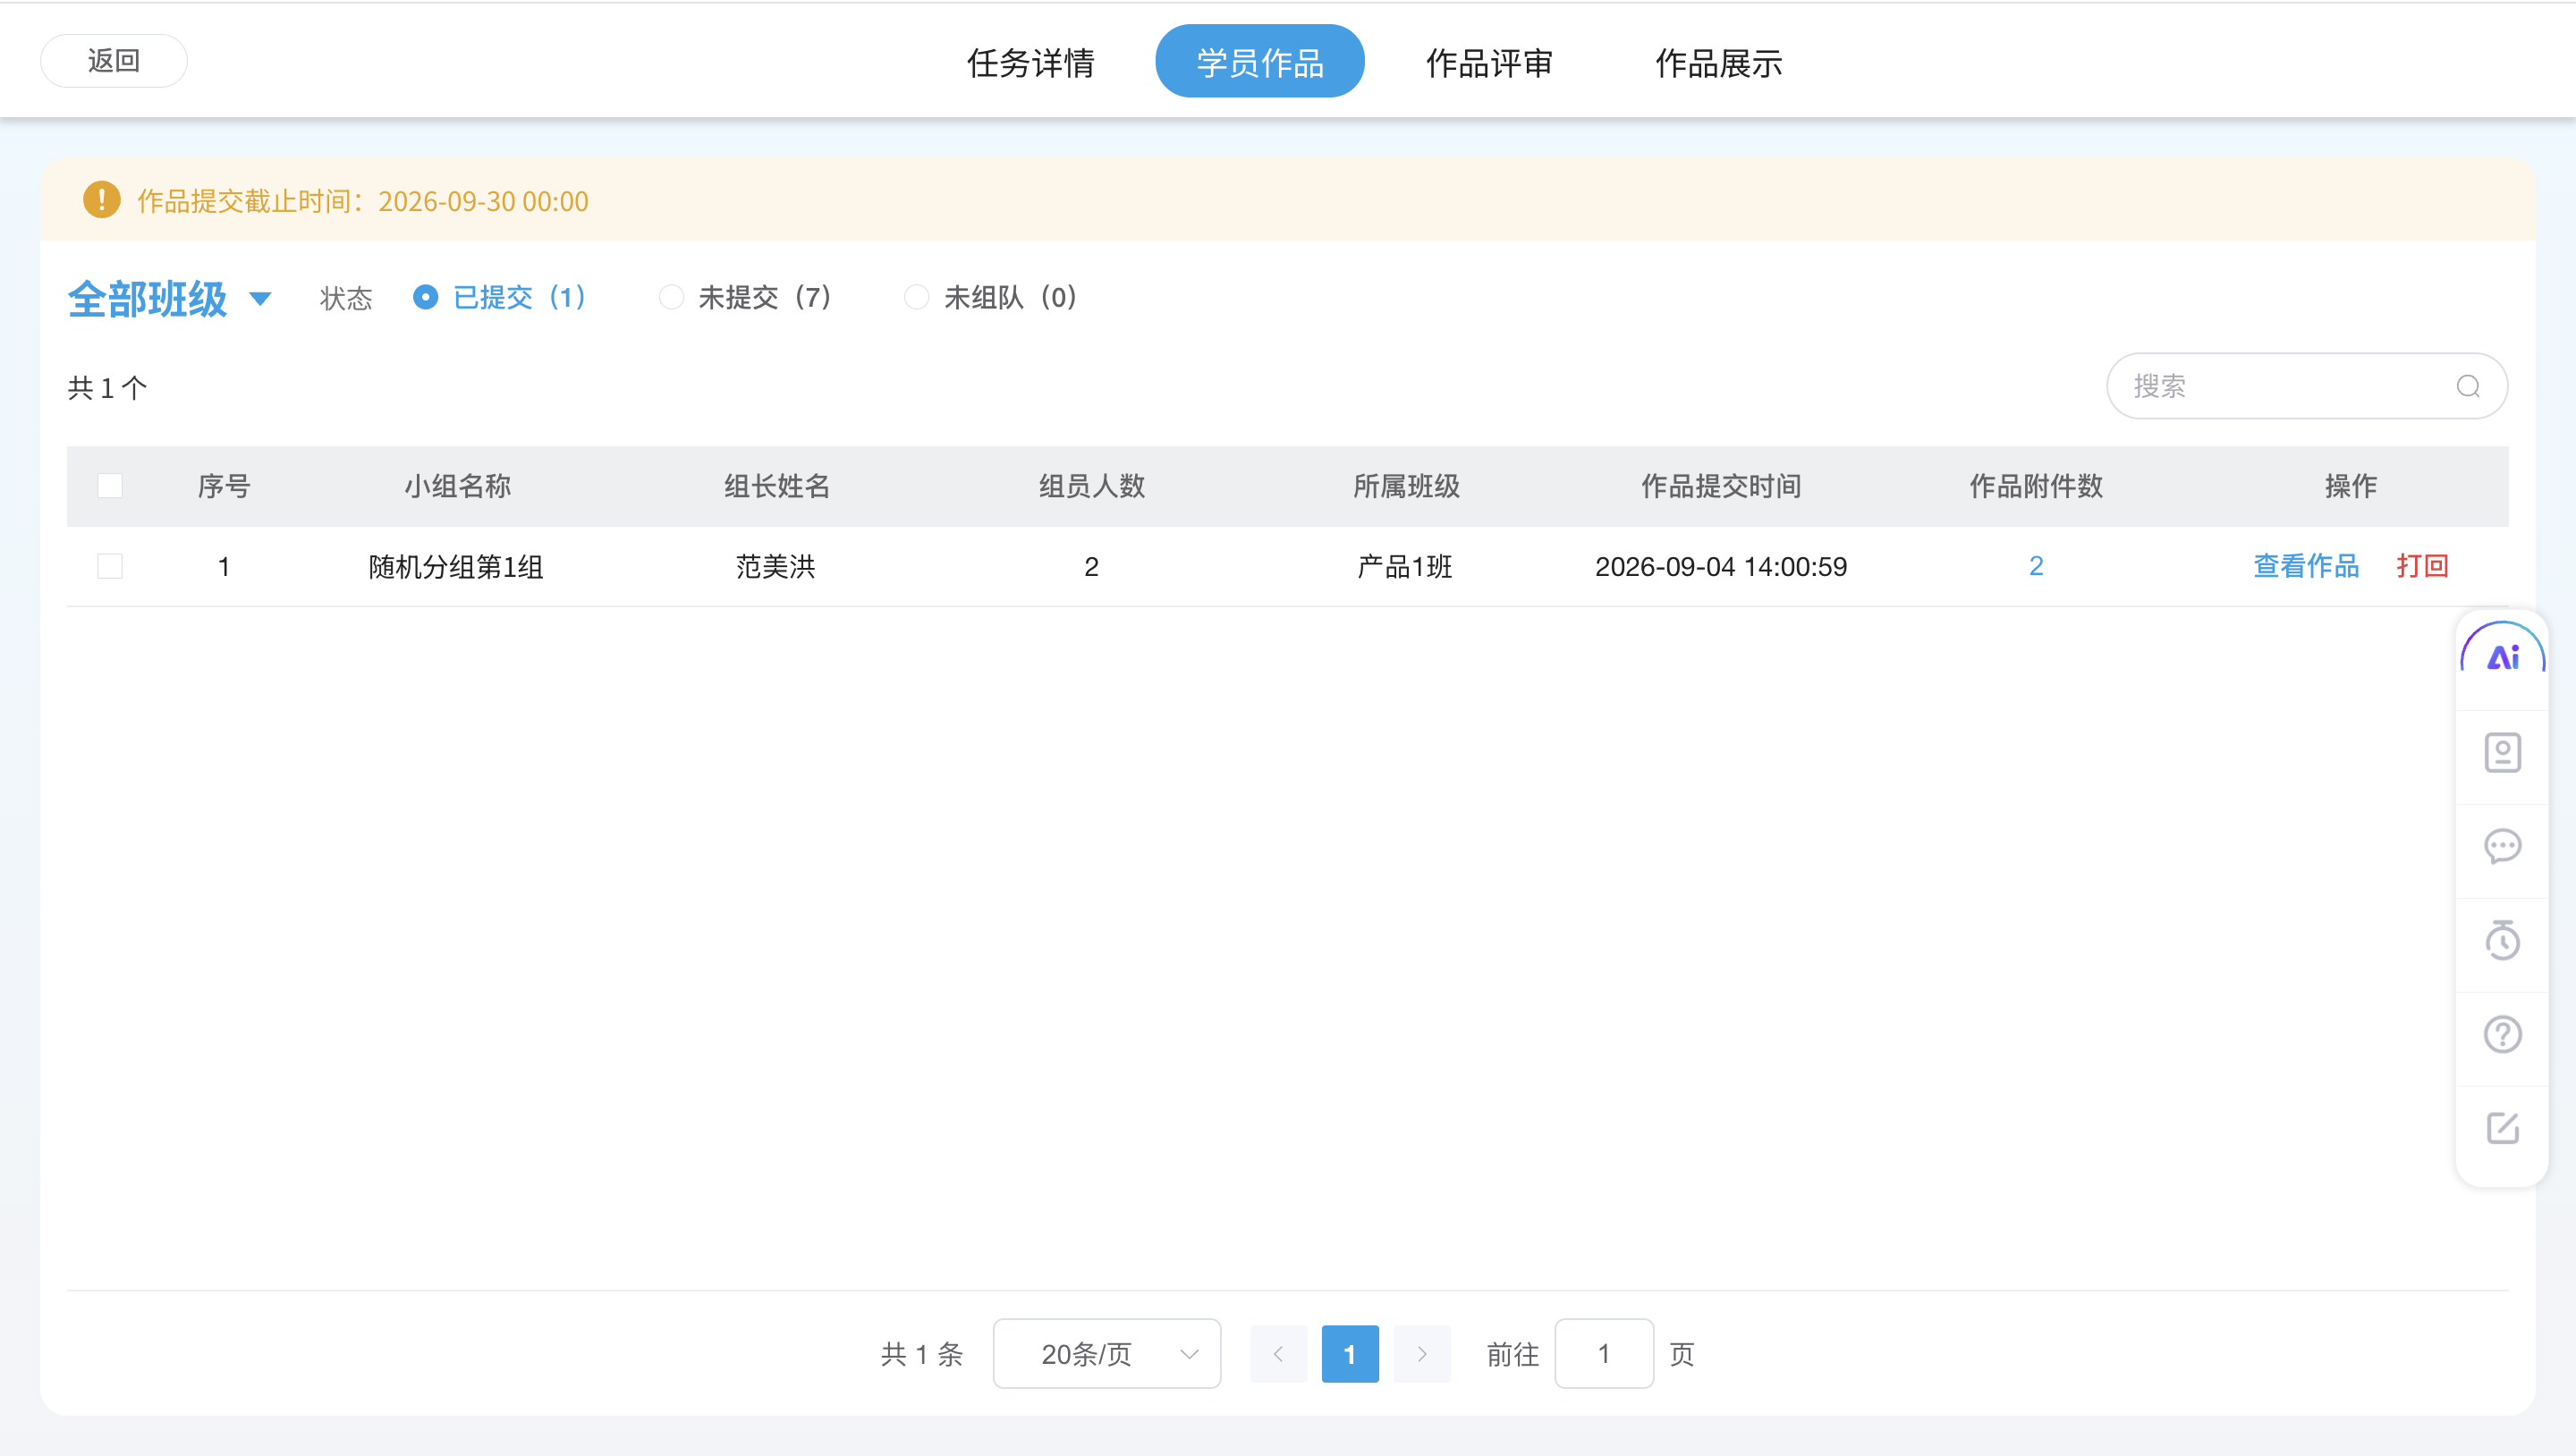This screenshot has height=1456, width=2576.
Task: Click the timestamp 2026-09-04 14:00:59
Action: [x=1720, y=567]
